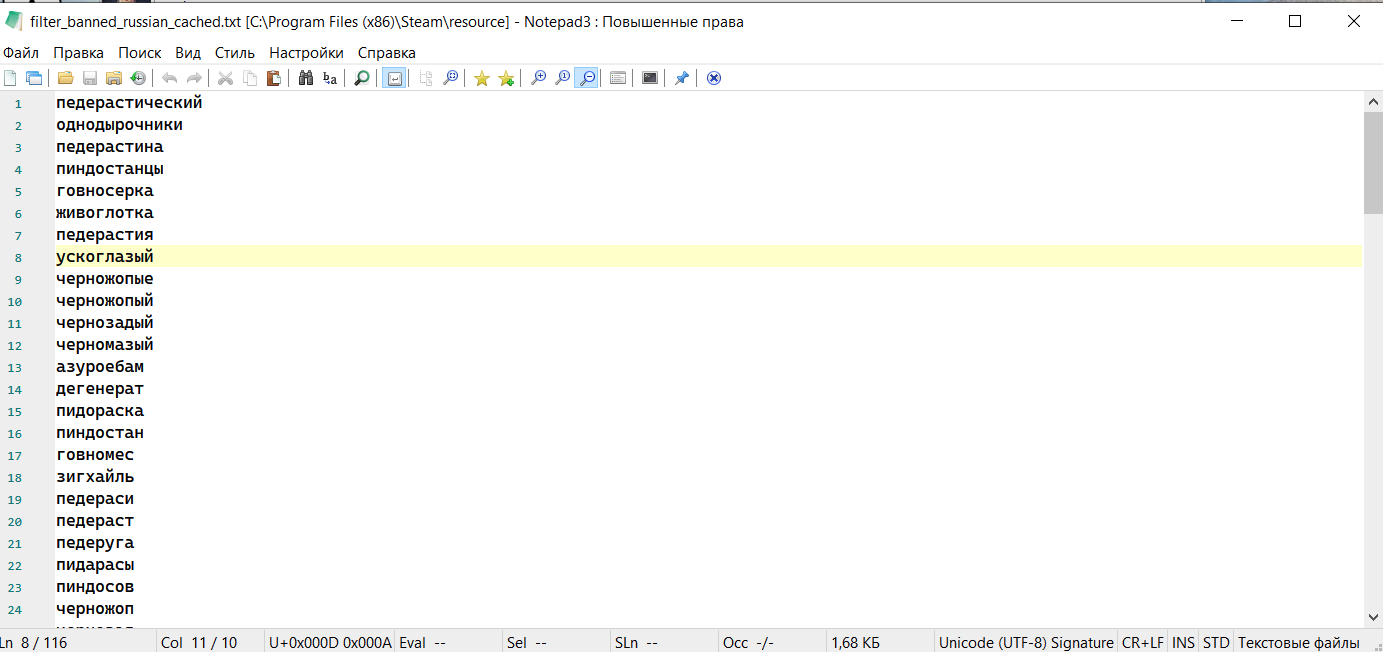The image size is (1383, 652).
Task: Place cursor on word дегенерат
Action: pyautogui.click(x=100, y=389)
